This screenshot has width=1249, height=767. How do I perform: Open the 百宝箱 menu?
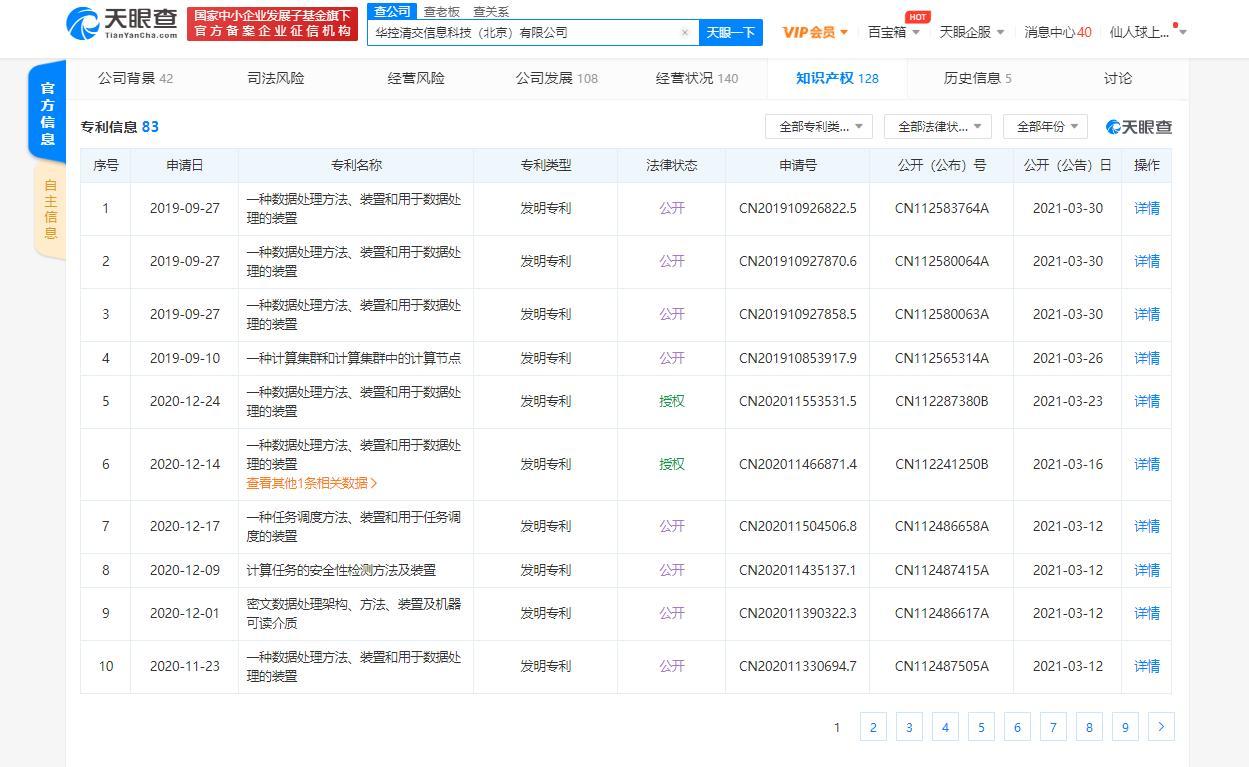click(x=893, y=32)
